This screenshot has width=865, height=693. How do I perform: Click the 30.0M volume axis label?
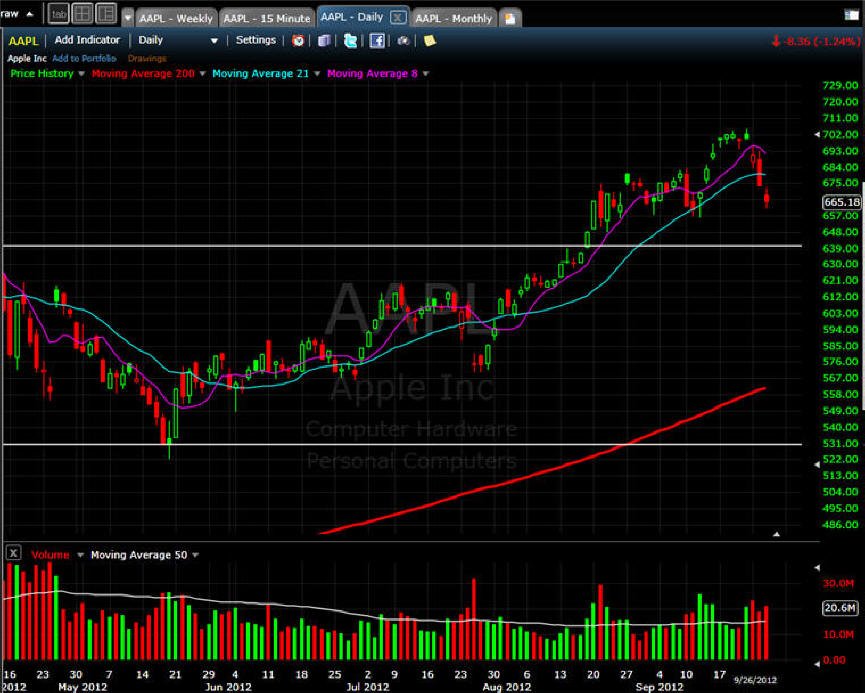coord(839,583)
